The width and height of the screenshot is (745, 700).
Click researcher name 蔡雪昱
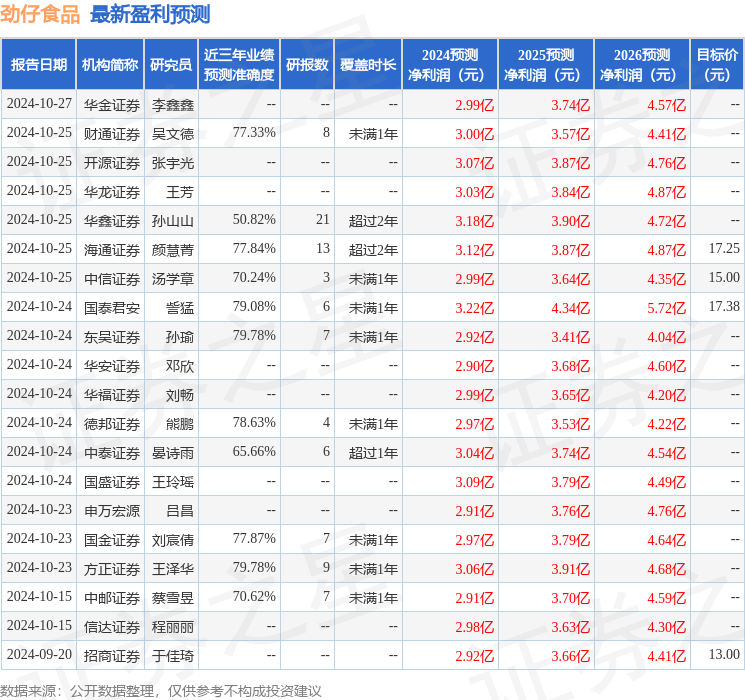(x=173, y=598)
